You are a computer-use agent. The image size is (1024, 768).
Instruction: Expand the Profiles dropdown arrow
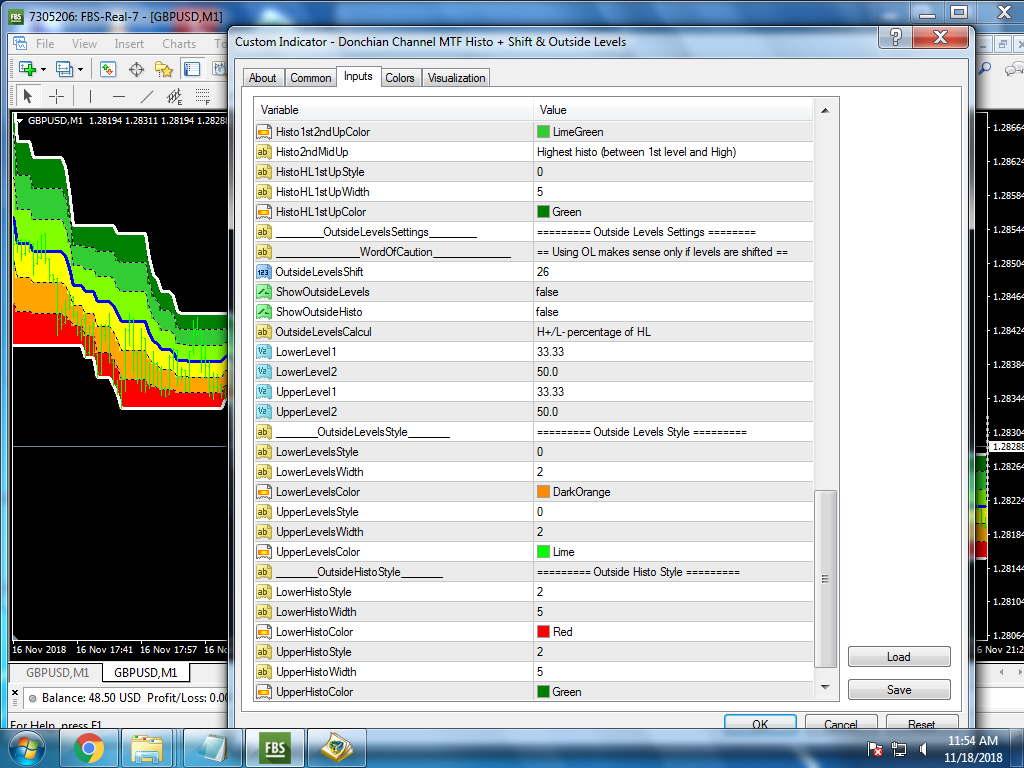81,69
